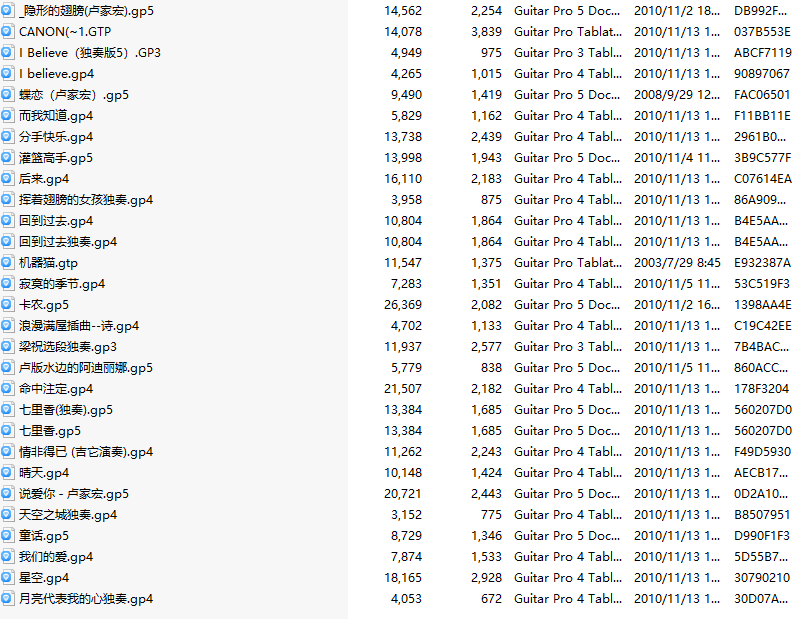798x619 pixels.
Task: Click the icon next to I believe.gp4
Action: (x=7, y=74)
